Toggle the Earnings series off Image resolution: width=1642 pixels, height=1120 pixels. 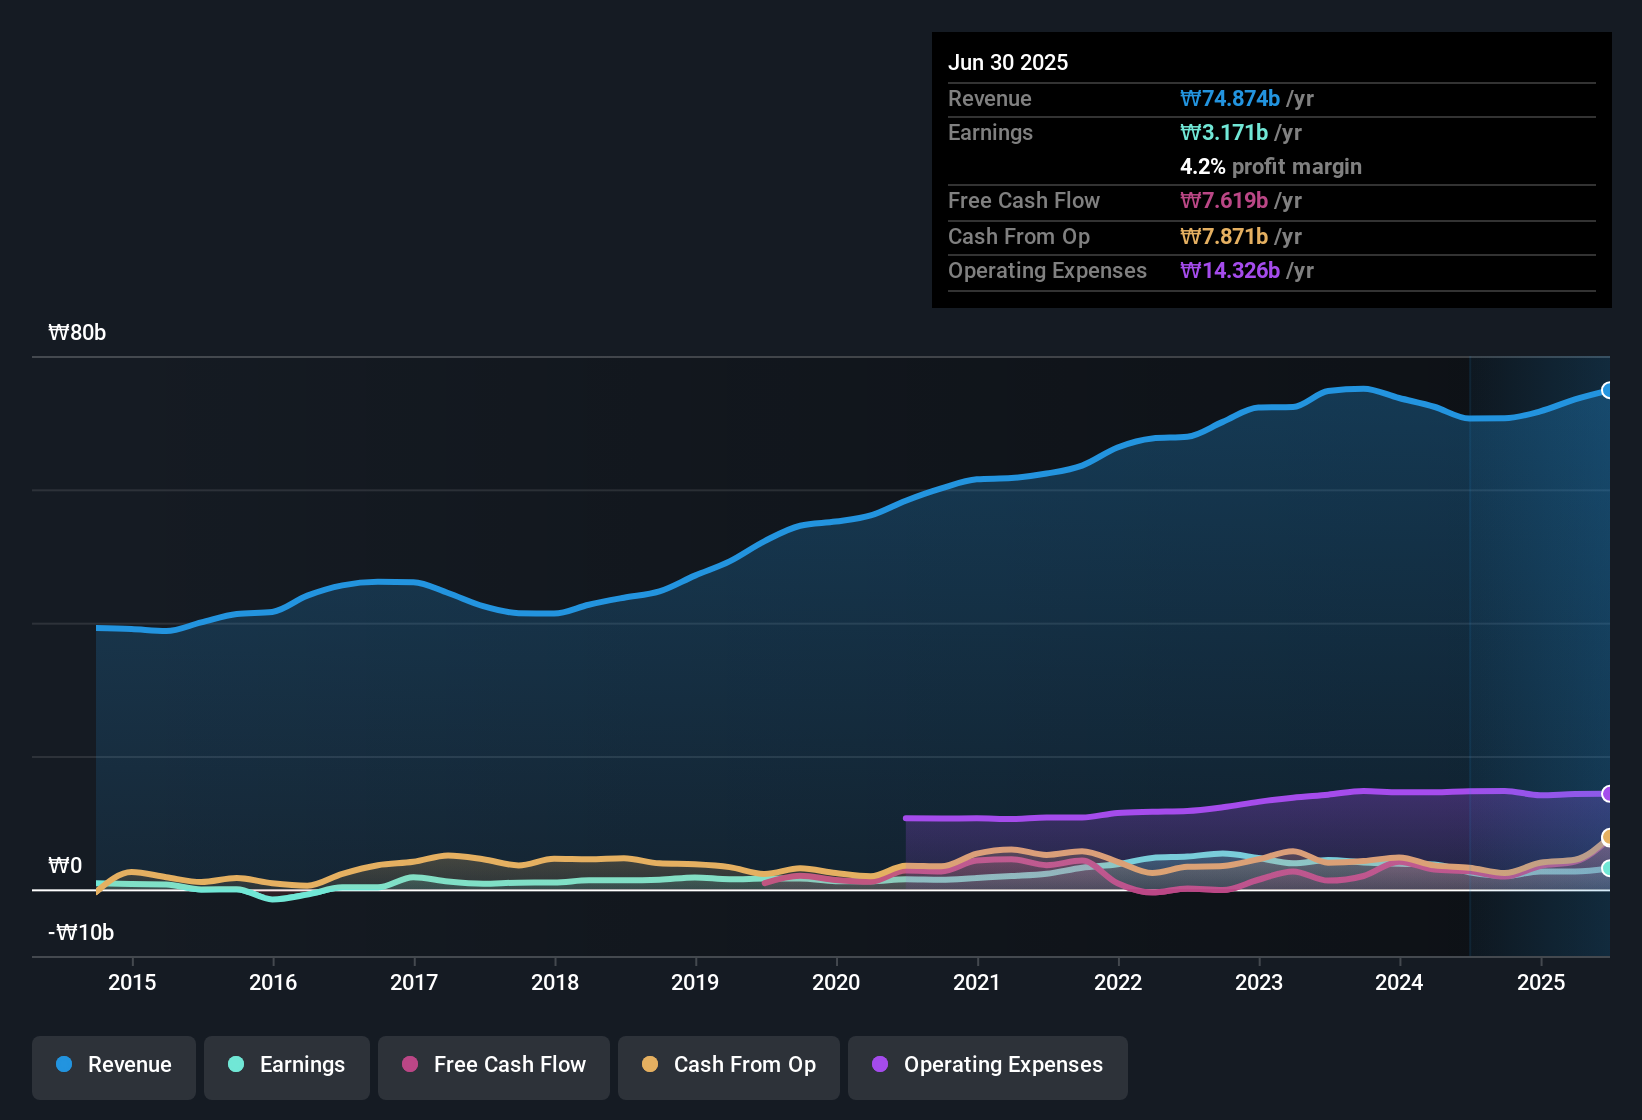pos(286,1066)
